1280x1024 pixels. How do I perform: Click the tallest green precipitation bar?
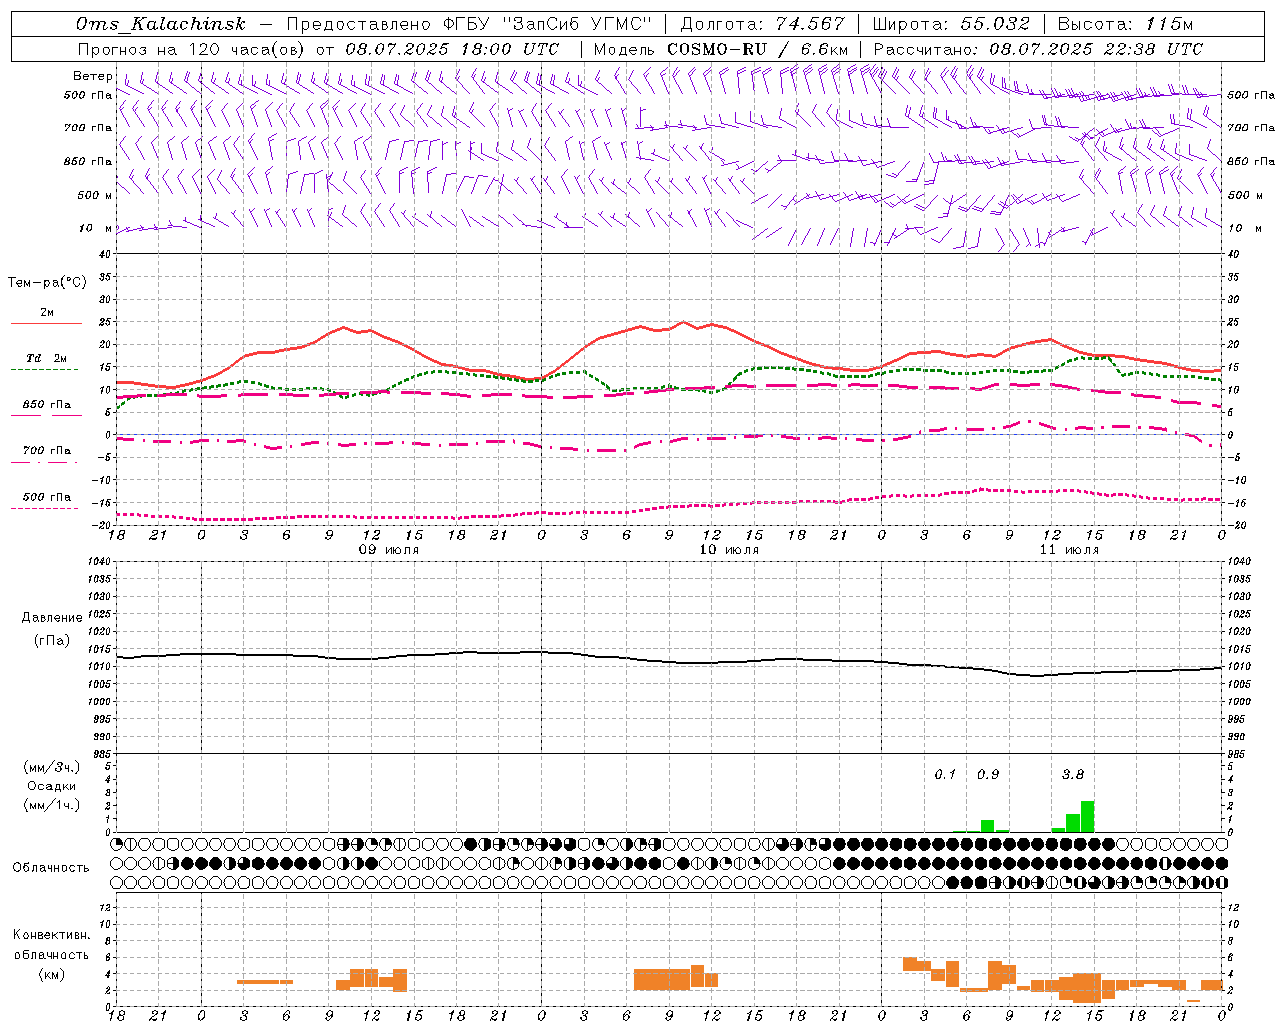click(1087, 817)
